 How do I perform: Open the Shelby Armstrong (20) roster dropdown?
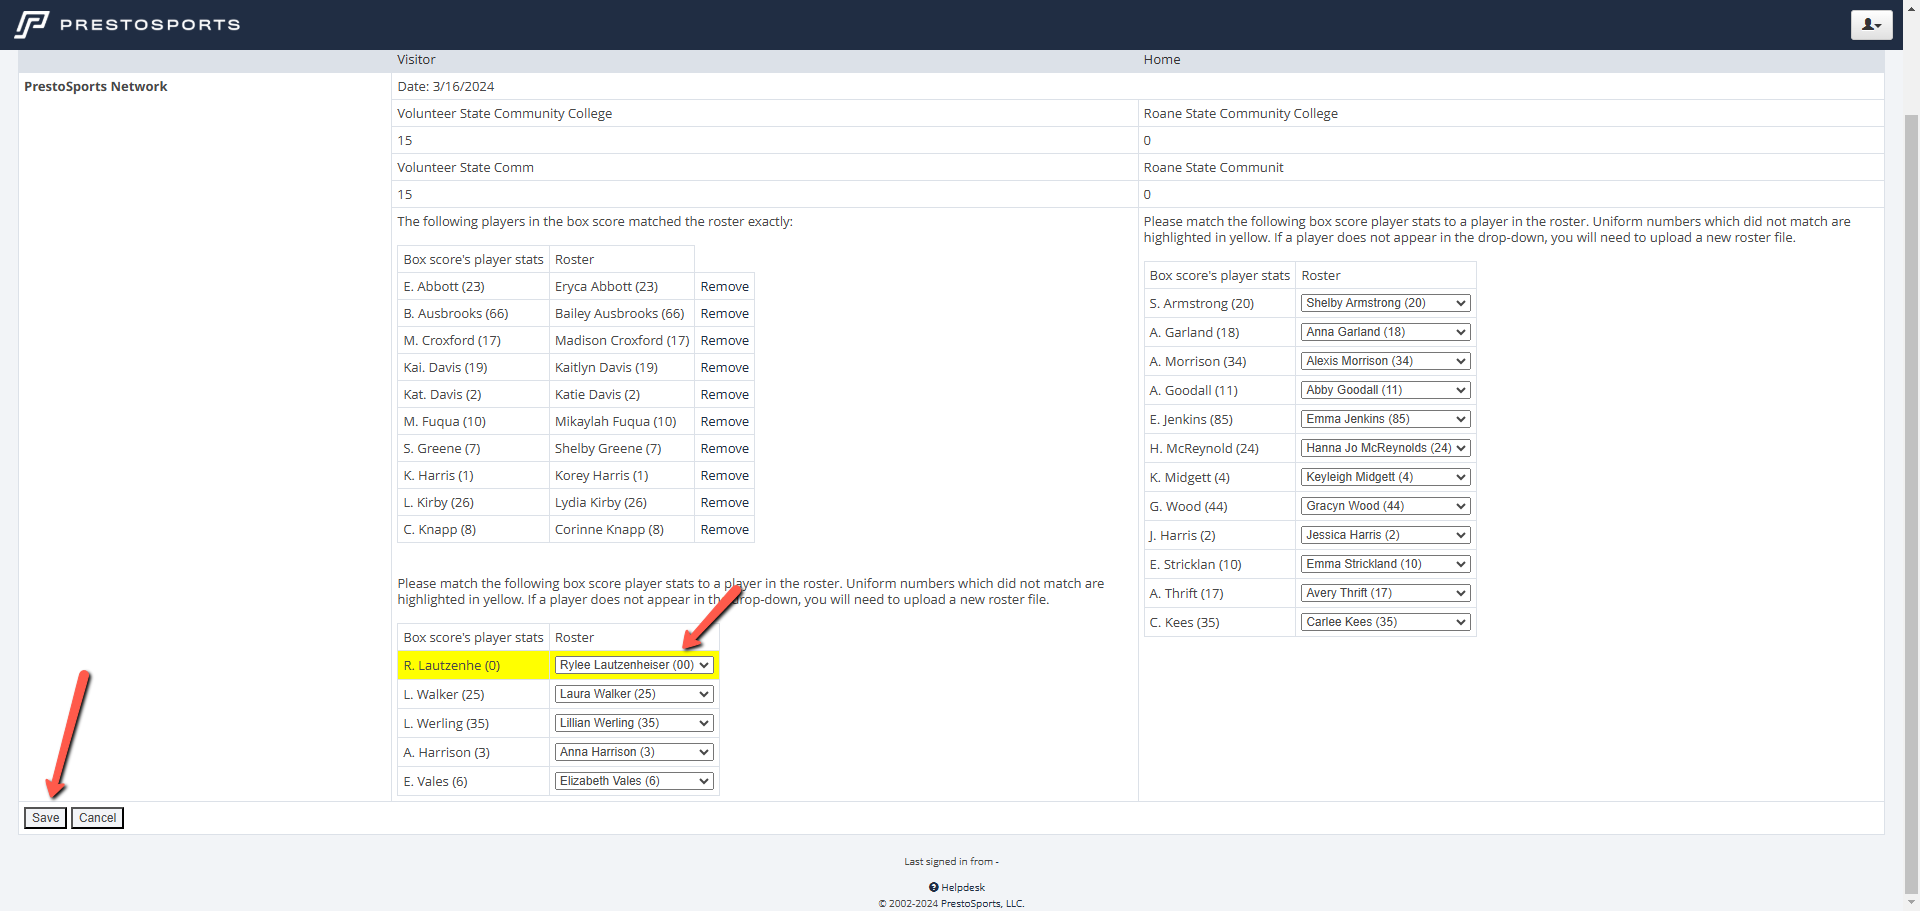[x=1385, y=303]
